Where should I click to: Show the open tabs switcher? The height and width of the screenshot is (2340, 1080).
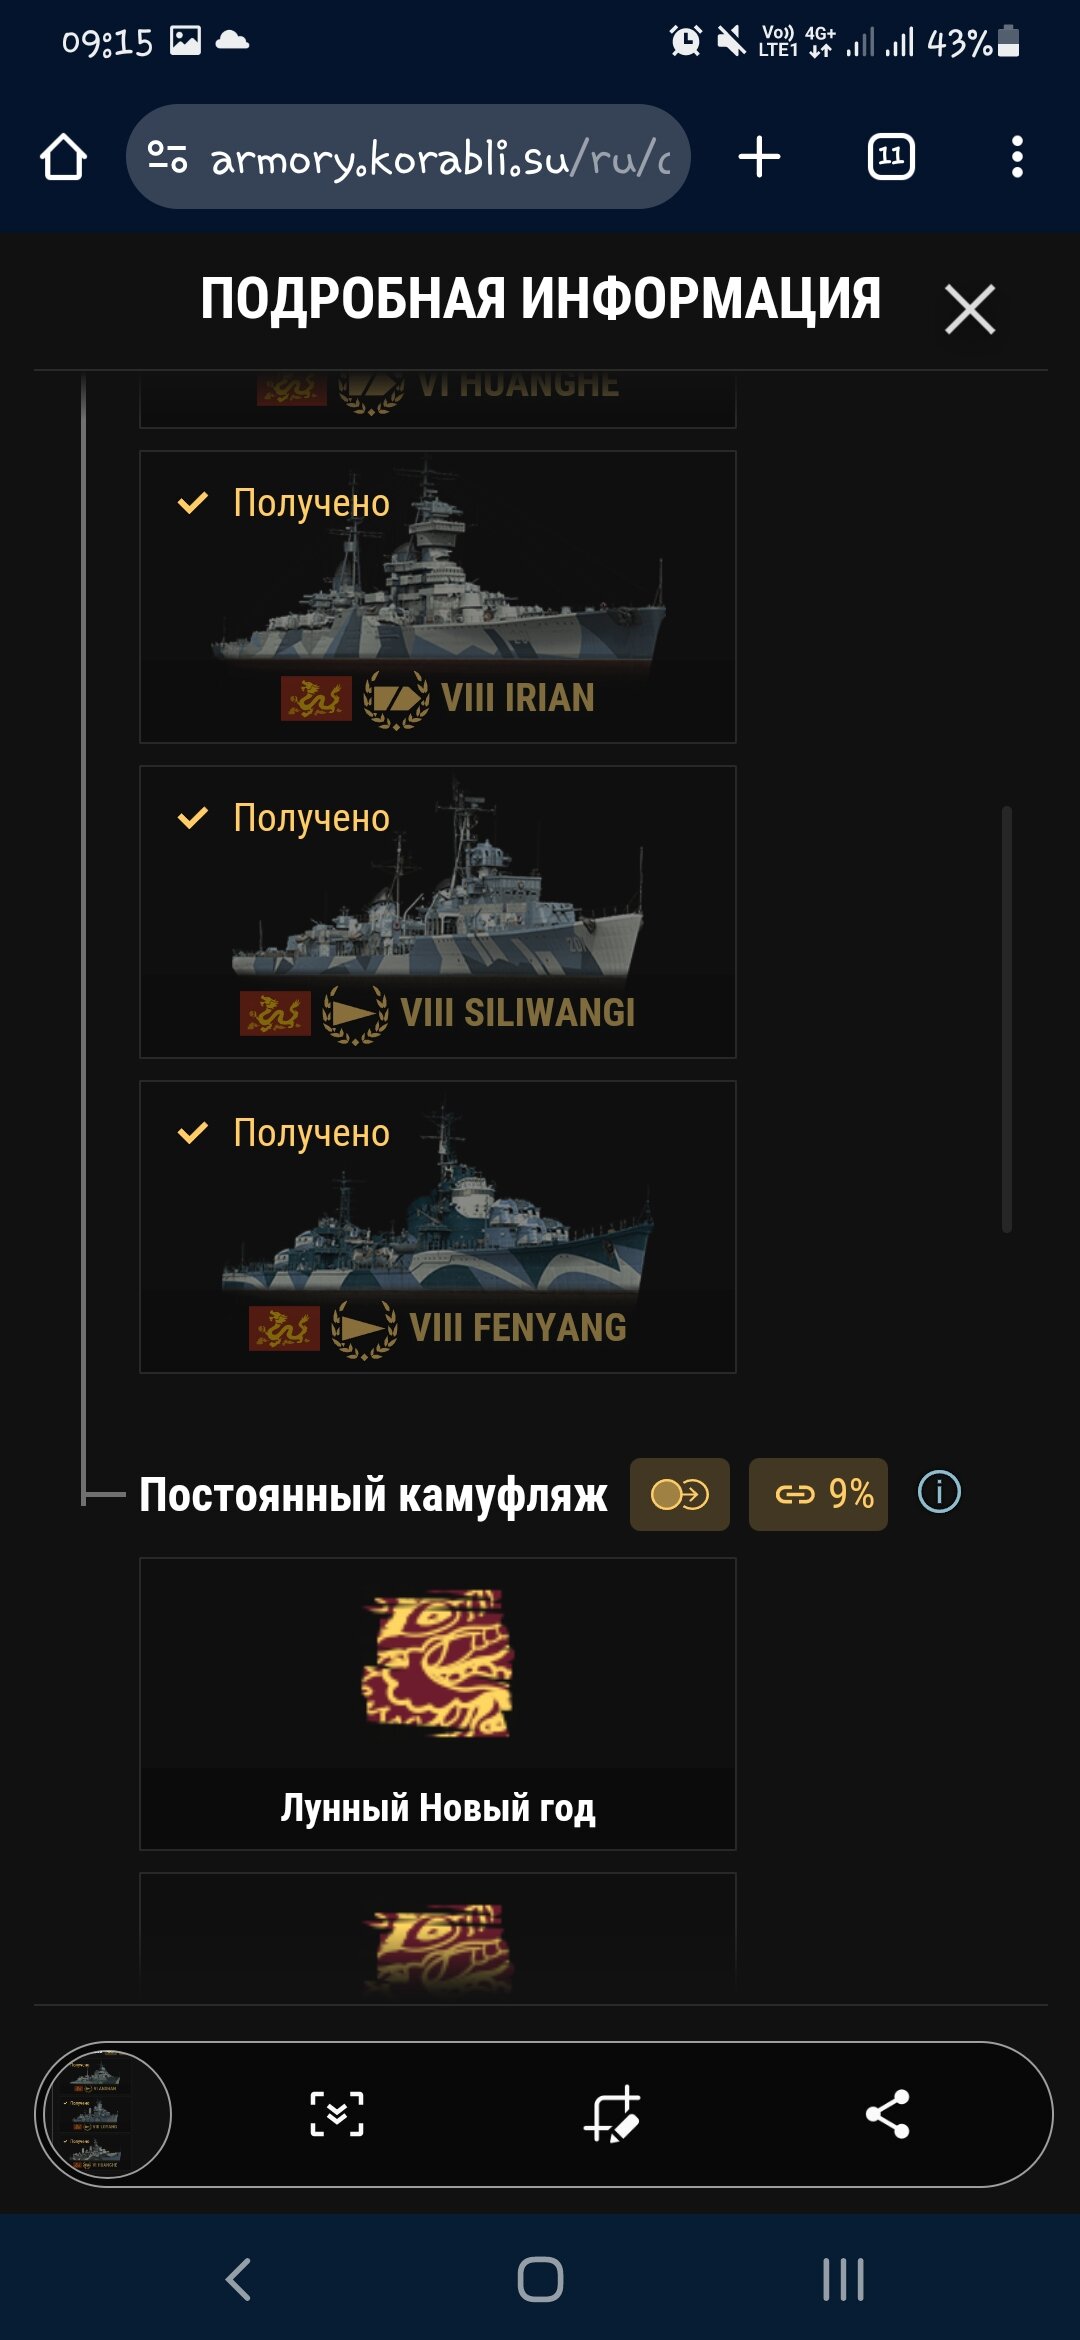tap(890, 157)
